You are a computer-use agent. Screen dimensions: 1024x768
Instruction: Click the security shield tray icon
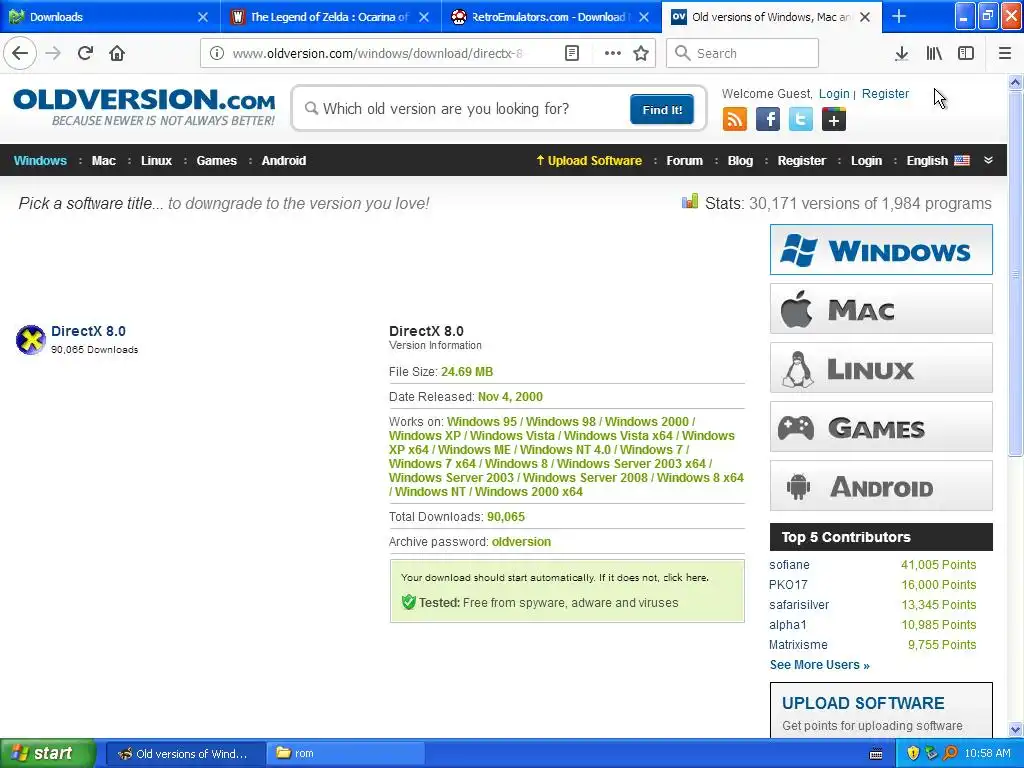point(913,753)
